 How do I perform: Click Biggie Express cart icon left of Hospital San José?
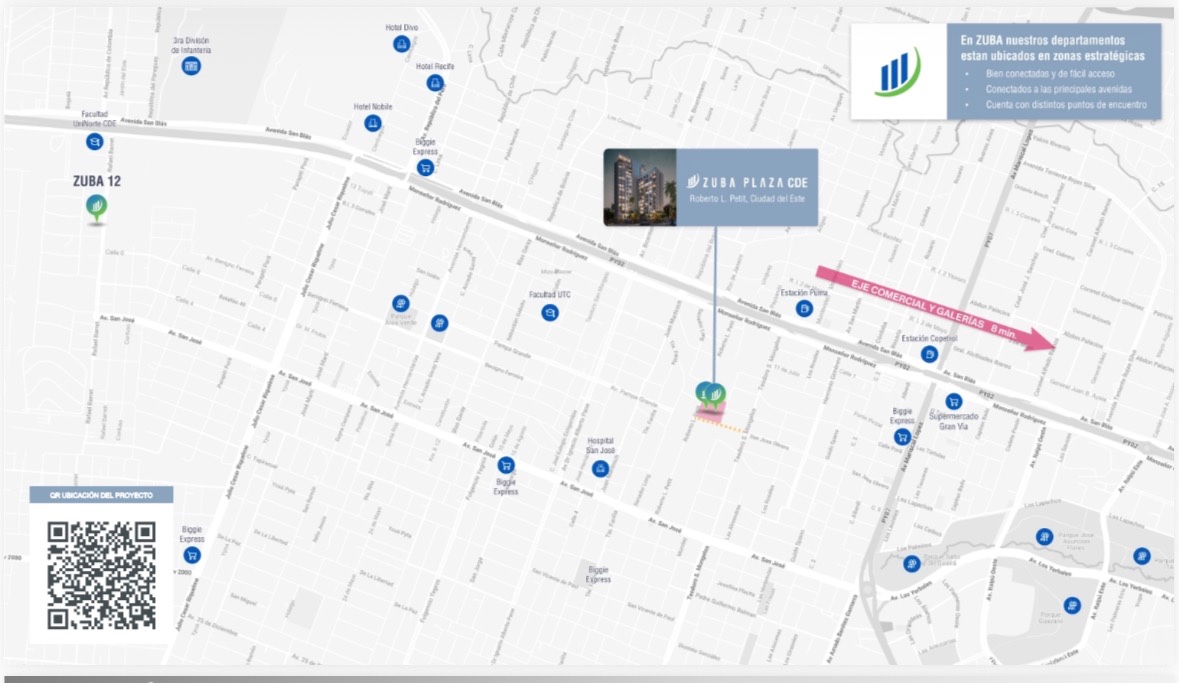[x=506, y=466]
